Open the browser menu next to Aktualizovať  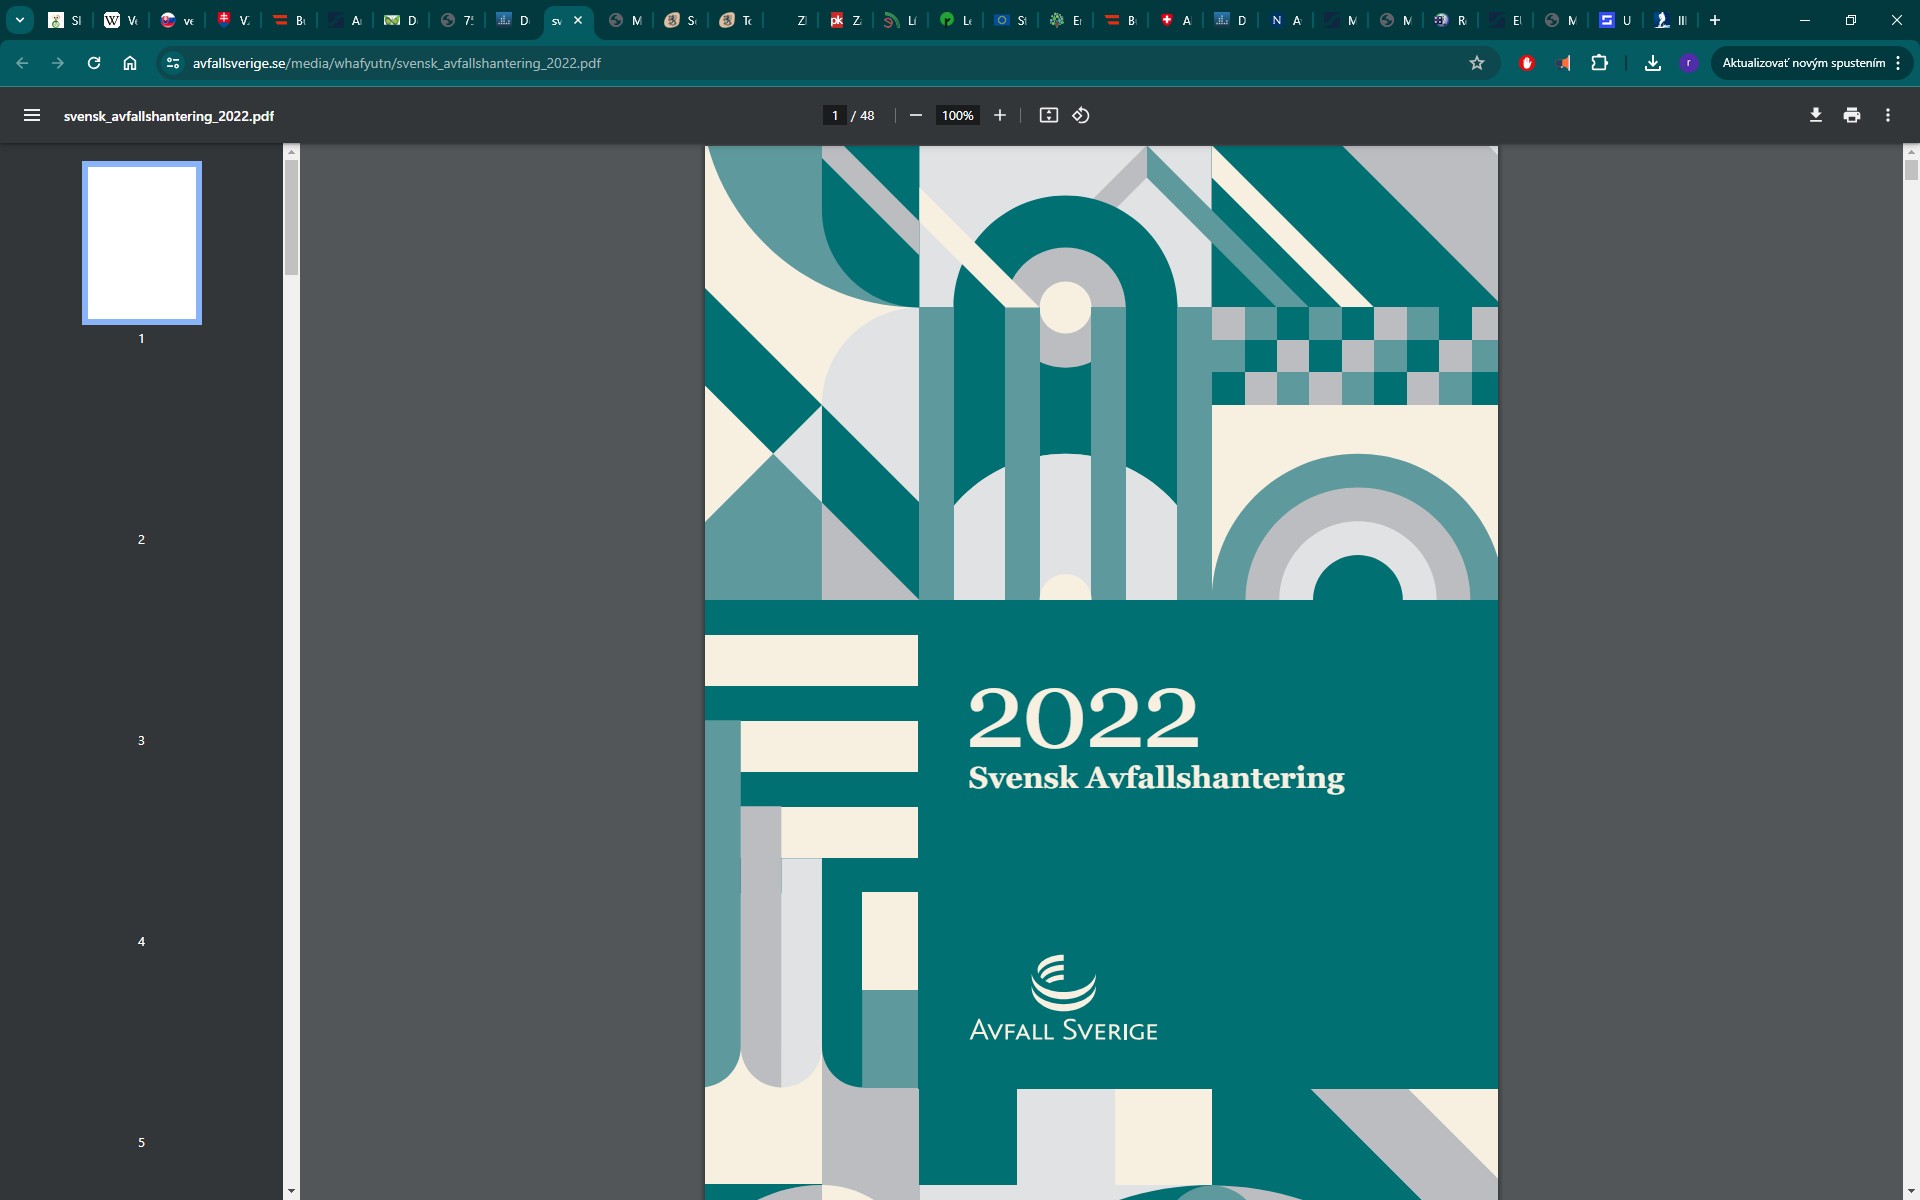[x=1898, y=63]
